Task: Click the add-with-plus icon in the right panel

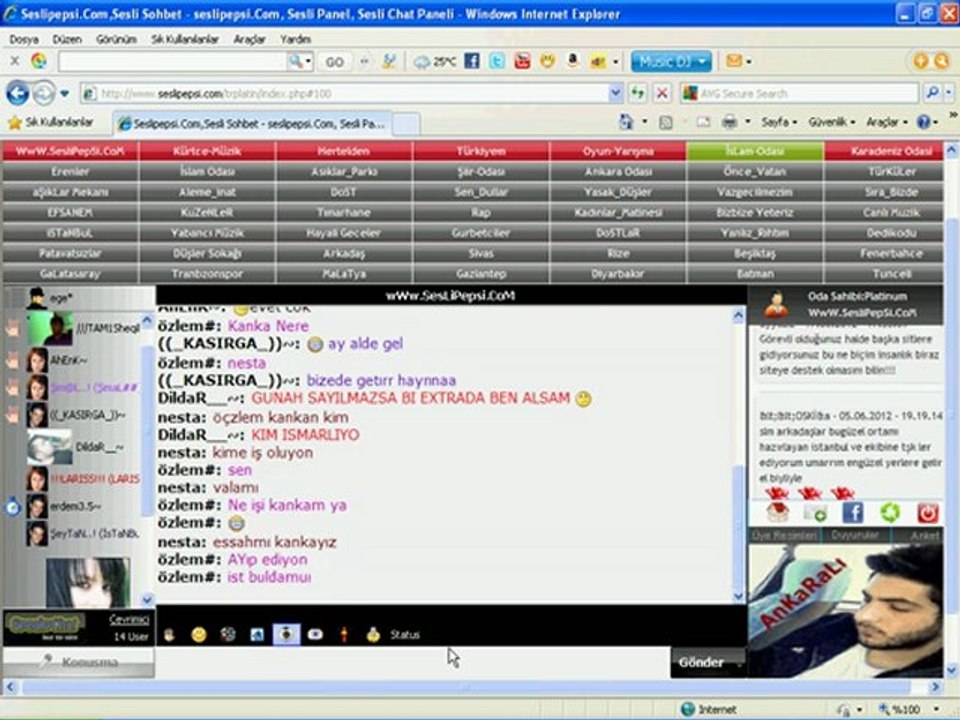Action: (x=815, y=512)
